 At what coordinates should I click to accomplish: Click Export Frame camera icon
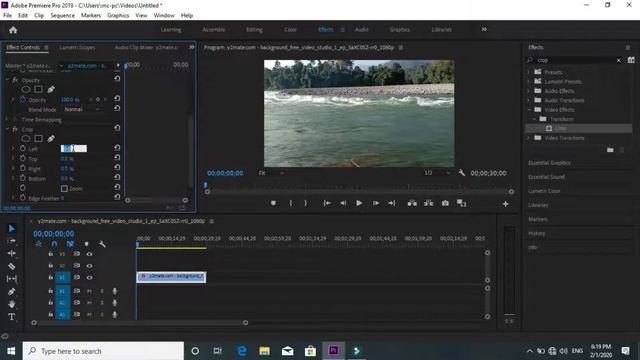(445, 203)
